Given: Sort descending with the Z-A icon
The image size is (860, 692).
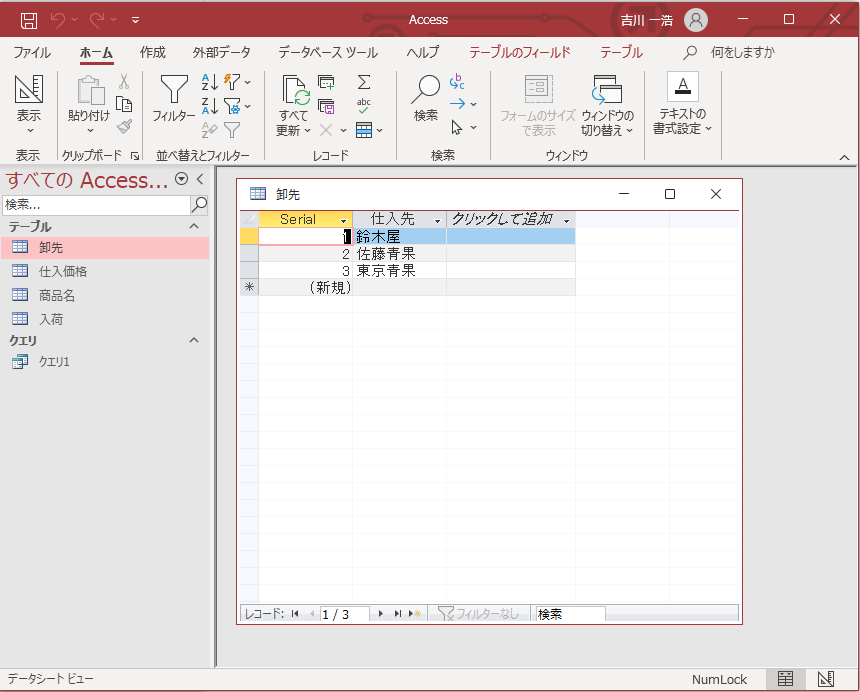Looking at the screenshot, I should click(x=209, y=105).
